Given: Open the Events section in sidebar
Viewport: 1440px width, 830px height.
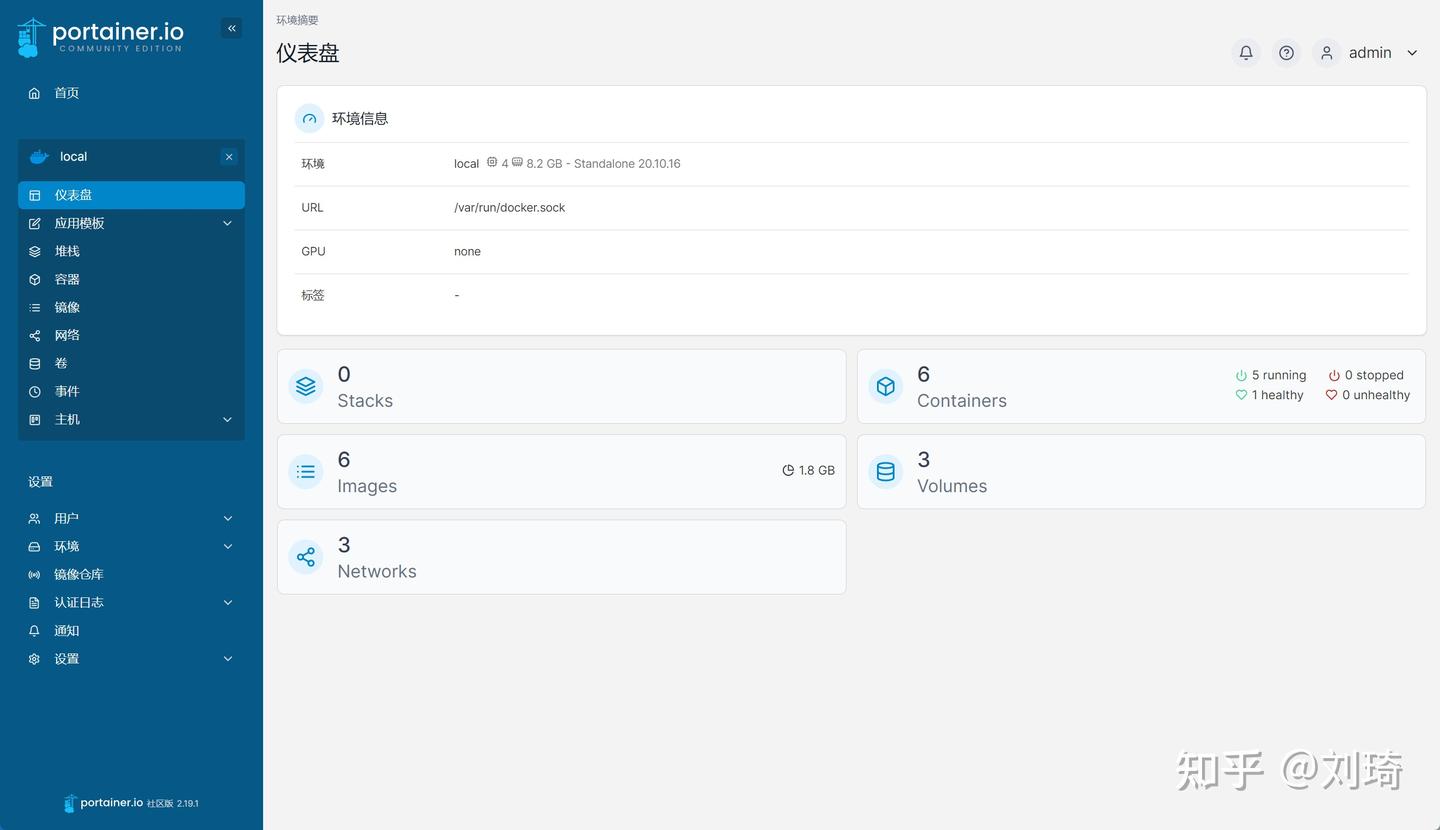Looking at the screenshot, I should click(x=66, y=391).
